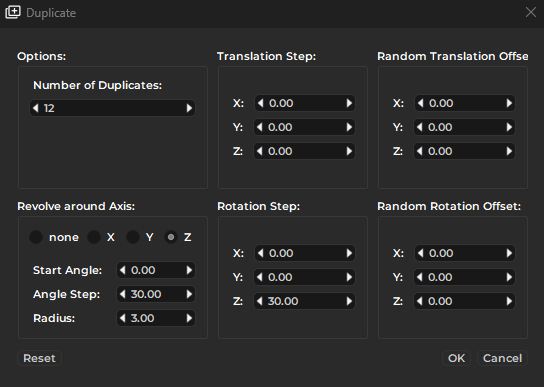This screenshot has height=387, width=544.
Task: Click the Angle Step 30.00 field
Action: [x=156, y=294]
